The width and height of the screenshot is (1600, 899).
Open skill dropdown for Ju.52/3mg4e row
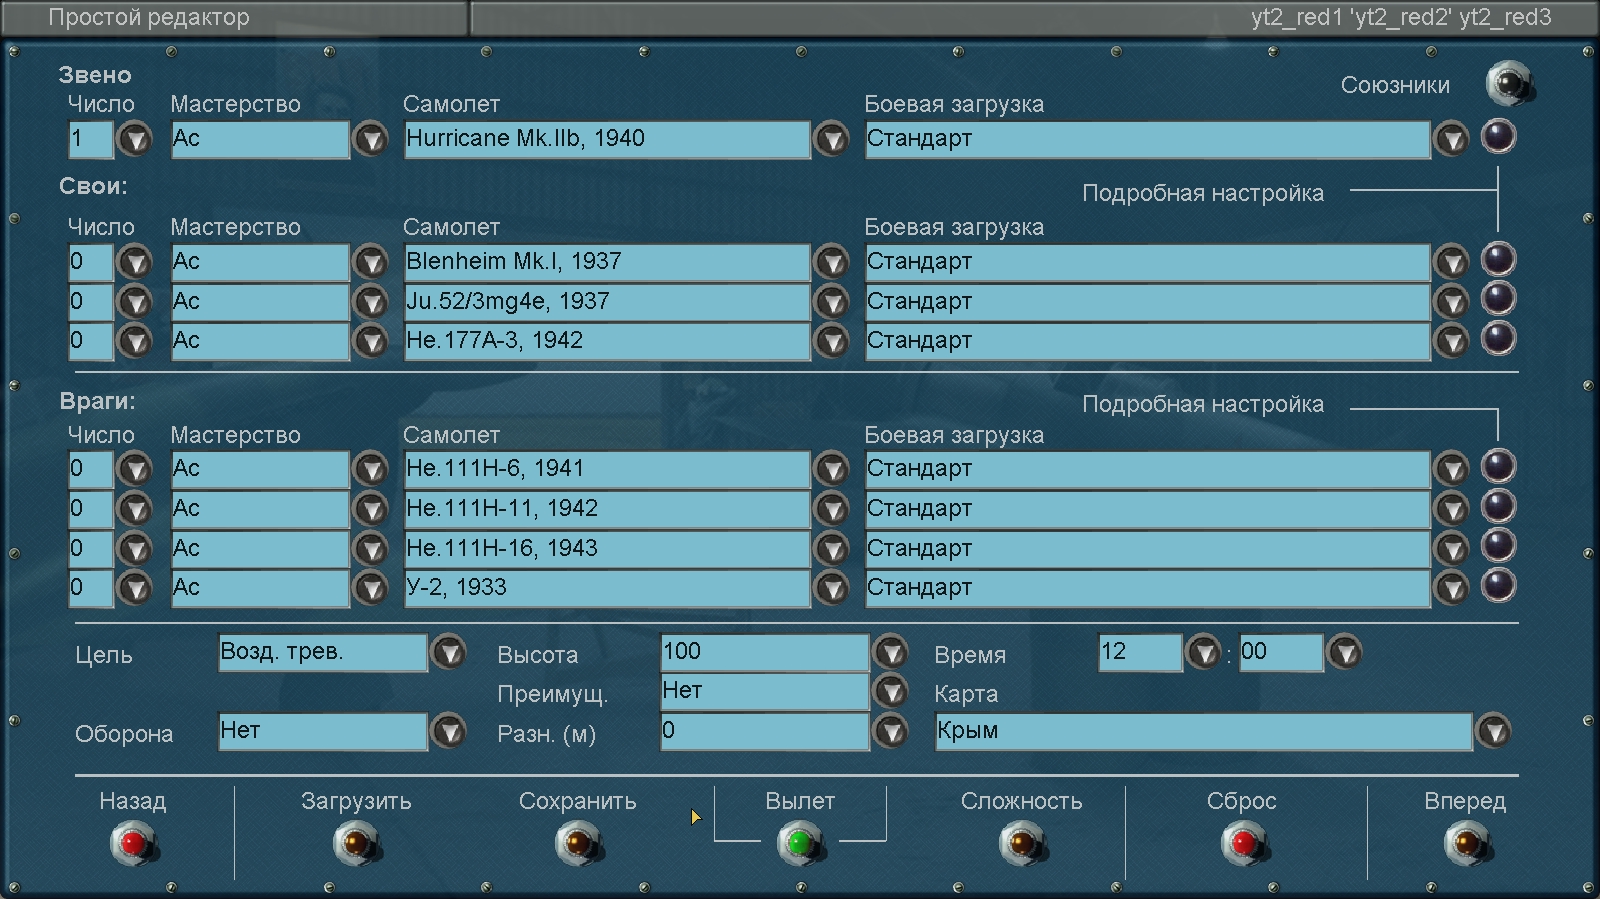[370, 301]
